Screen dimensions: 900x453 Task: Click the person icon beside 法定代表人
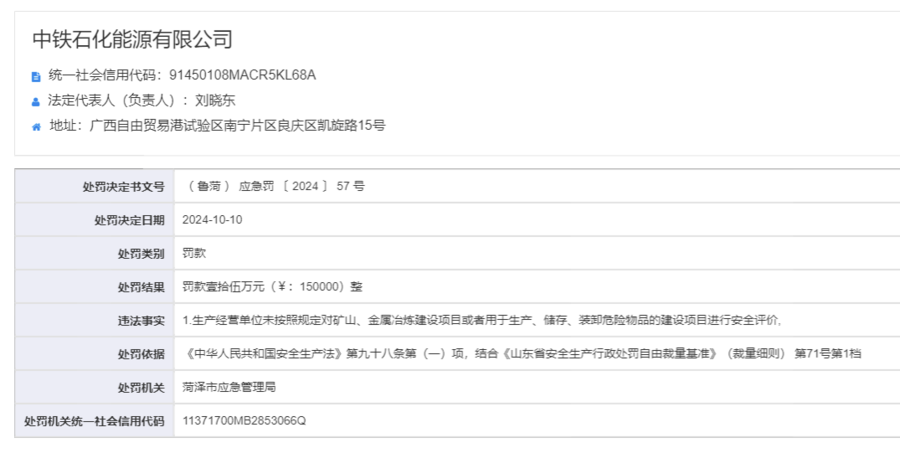coord(37,101)
